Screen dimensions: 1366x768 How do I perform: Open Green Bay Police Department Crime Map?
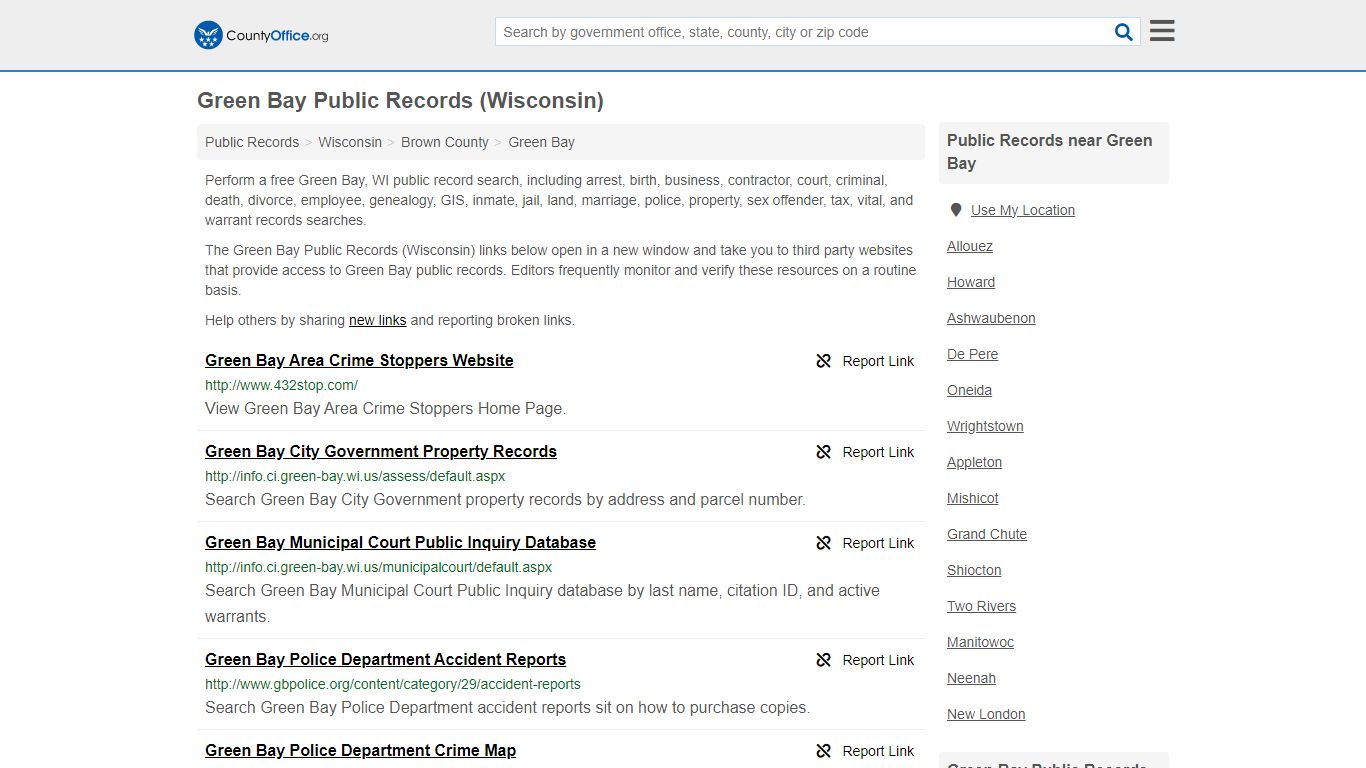point(360,750)
